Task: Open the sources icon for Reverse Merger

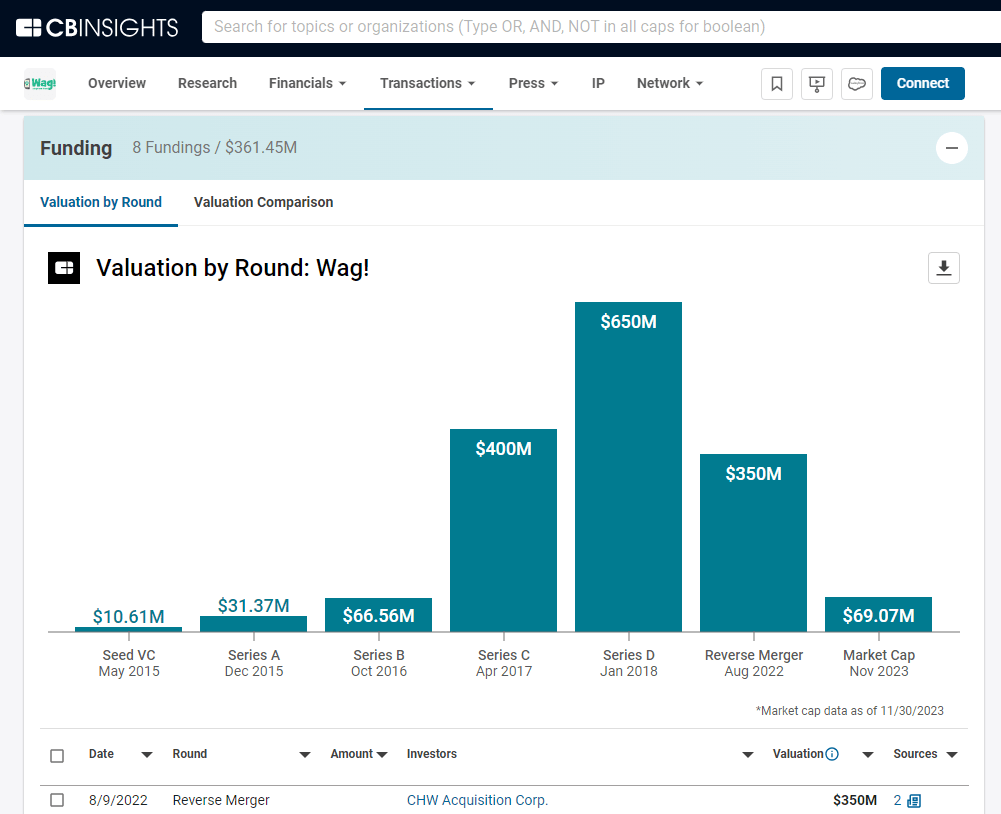Action: pos(913,801)
